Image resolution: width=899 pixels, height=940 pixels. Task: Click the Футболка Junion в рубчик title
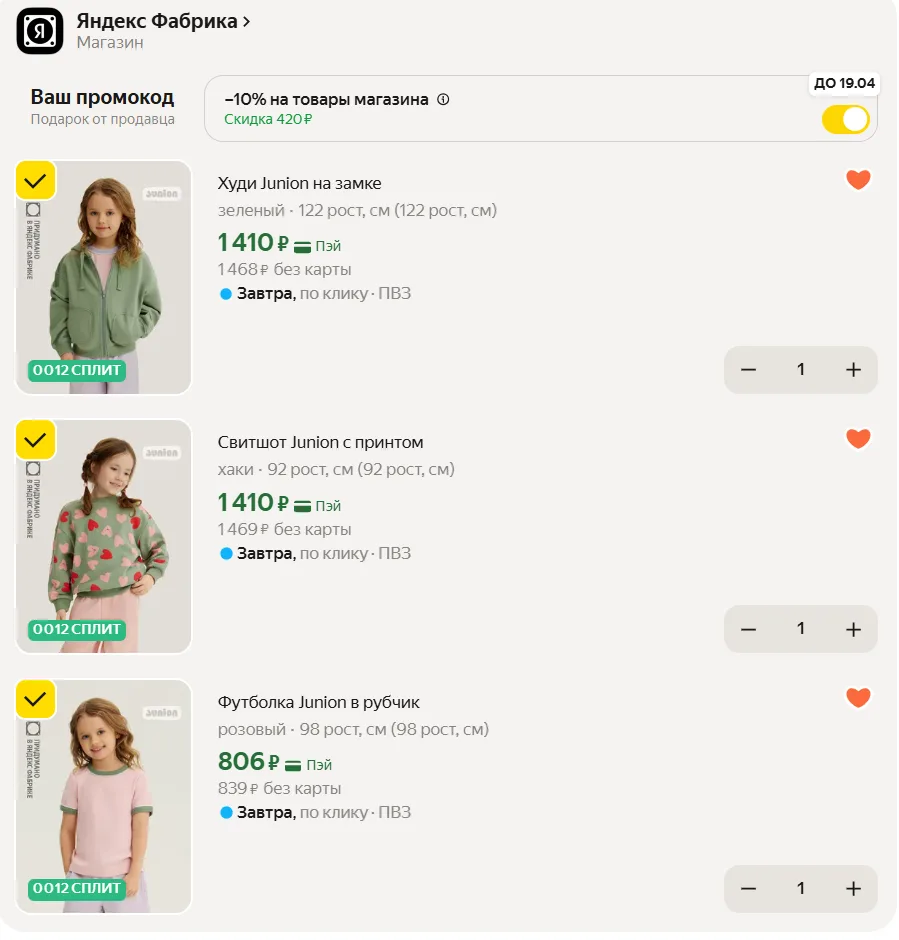[318, 702]
